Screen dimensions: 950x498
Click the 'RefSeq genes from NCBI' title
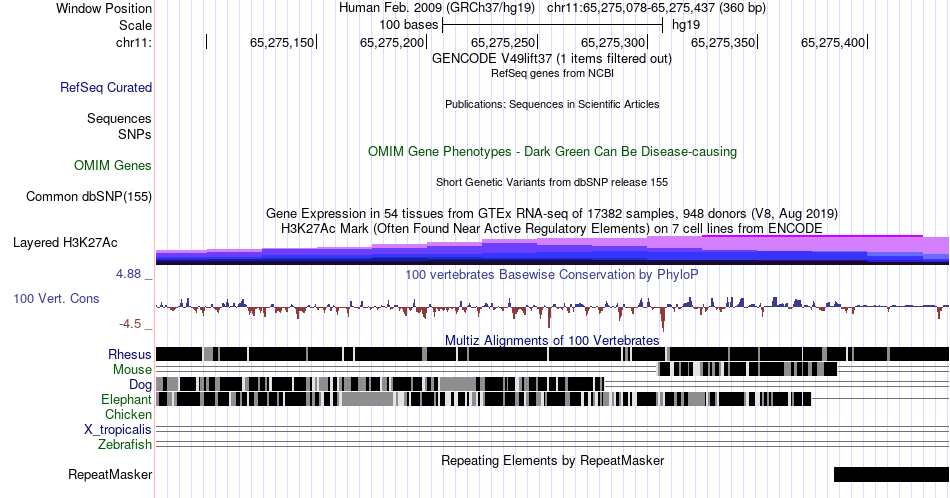coord(552,73)
